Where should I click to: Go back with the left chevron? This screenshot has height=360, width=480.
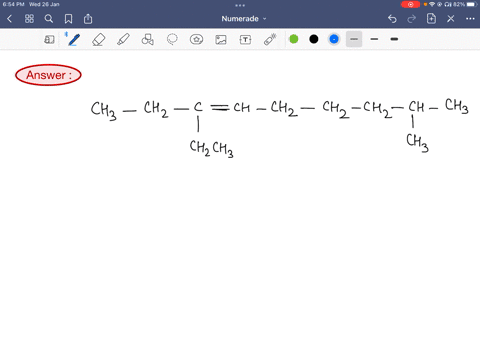point(9,19)
